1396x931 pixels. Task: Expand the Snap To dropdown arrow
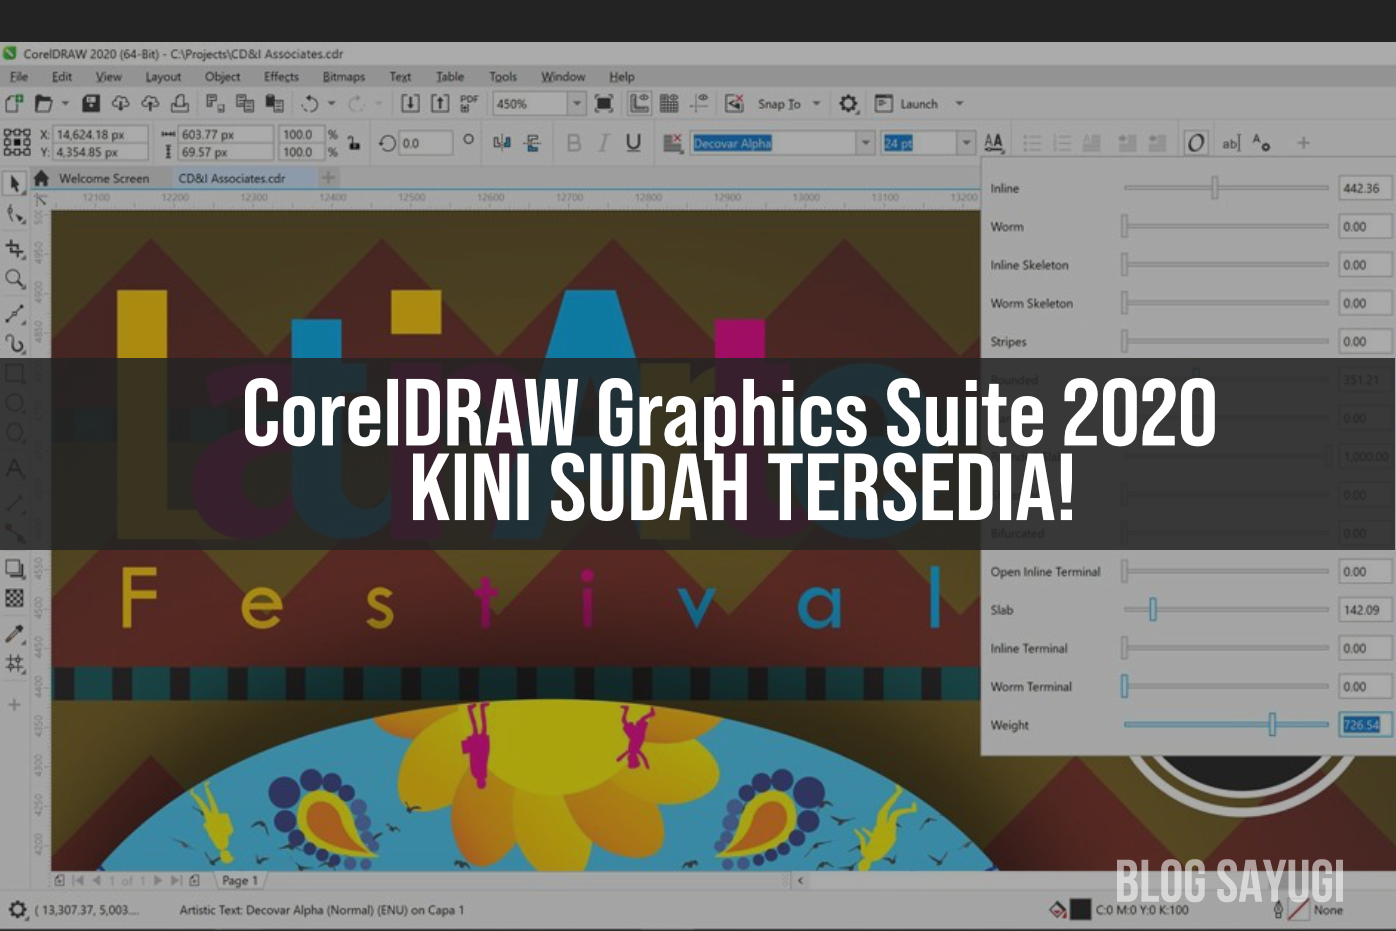point(816,103)
